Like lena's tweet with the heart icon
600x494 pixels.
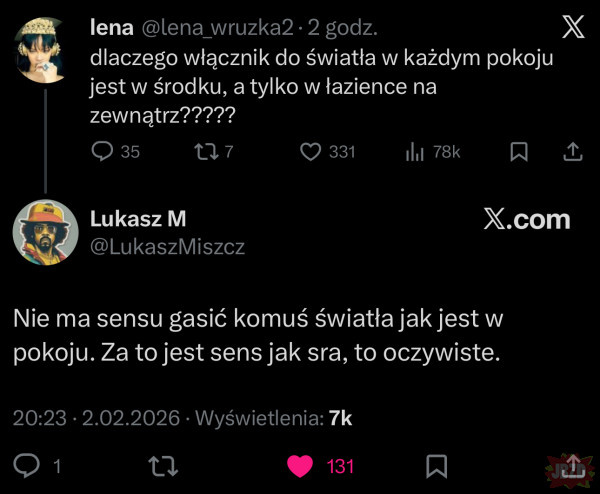coord(311,152)
